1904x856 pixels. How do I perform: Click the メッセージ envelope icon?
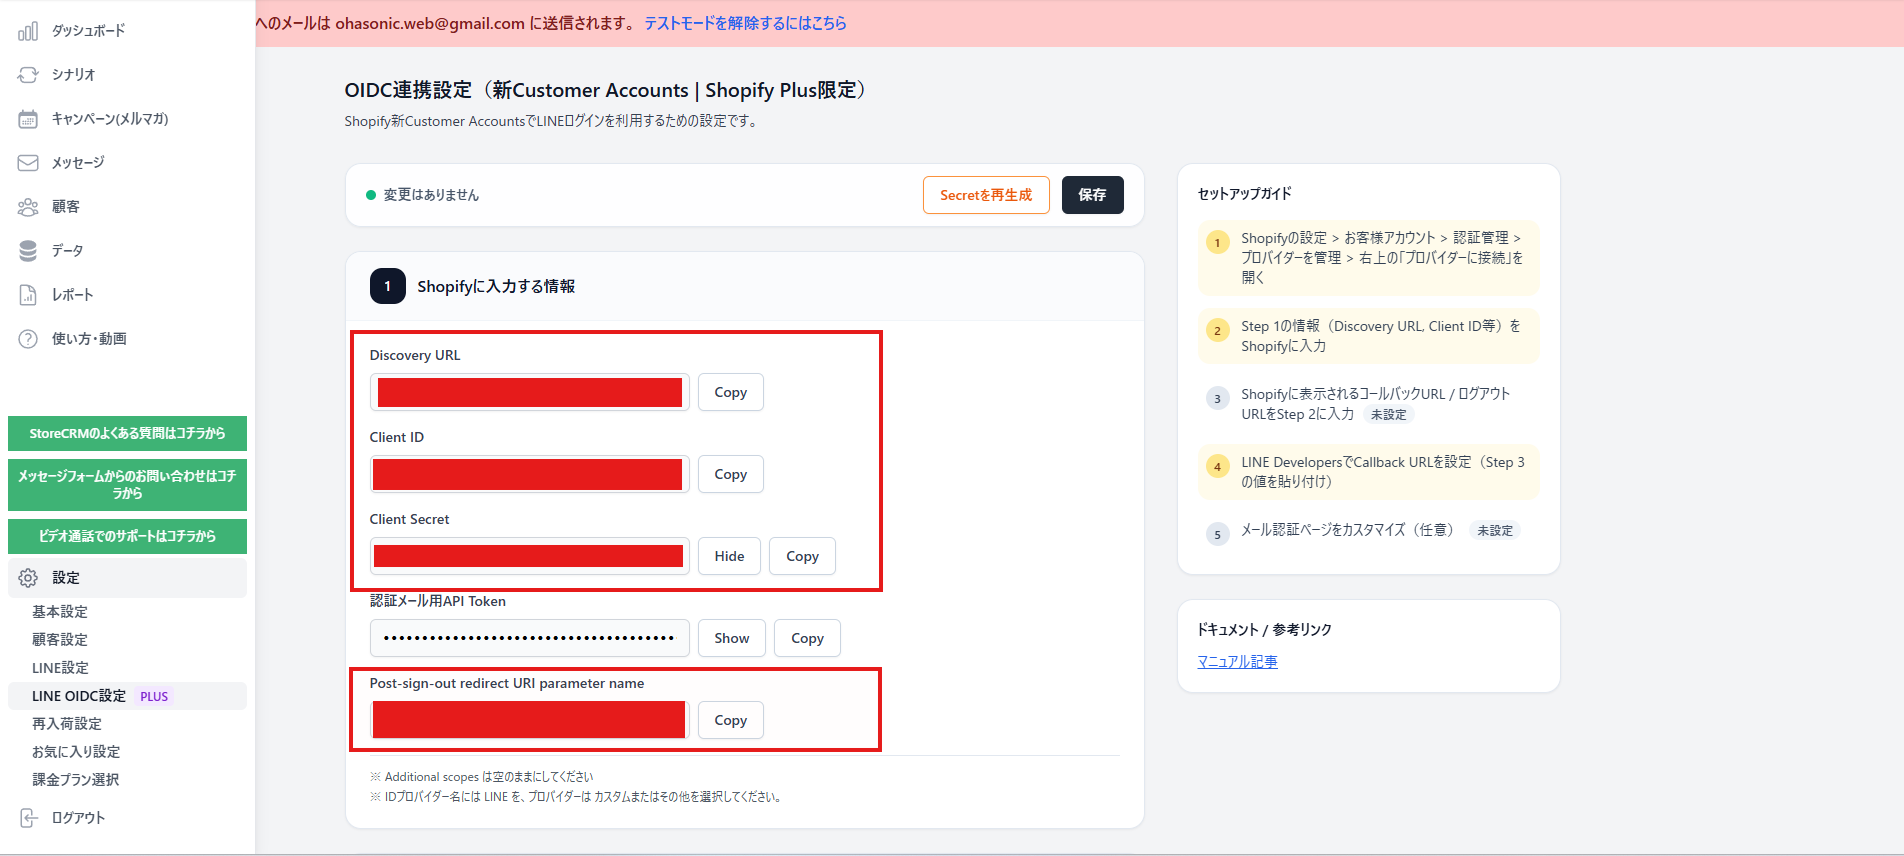28,163
